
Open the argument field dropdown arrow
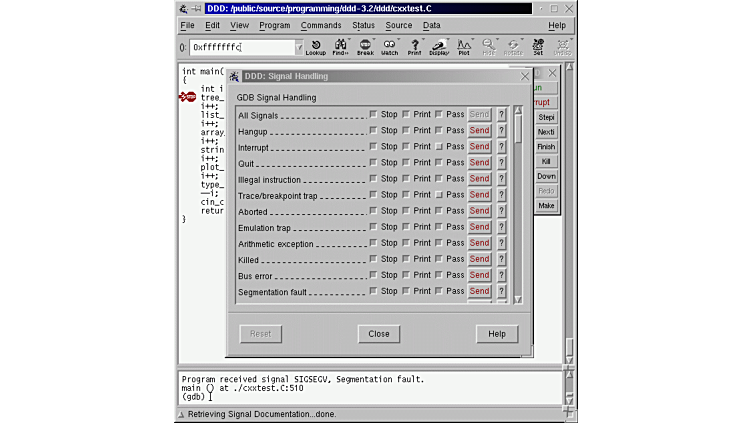pos(298,47)
